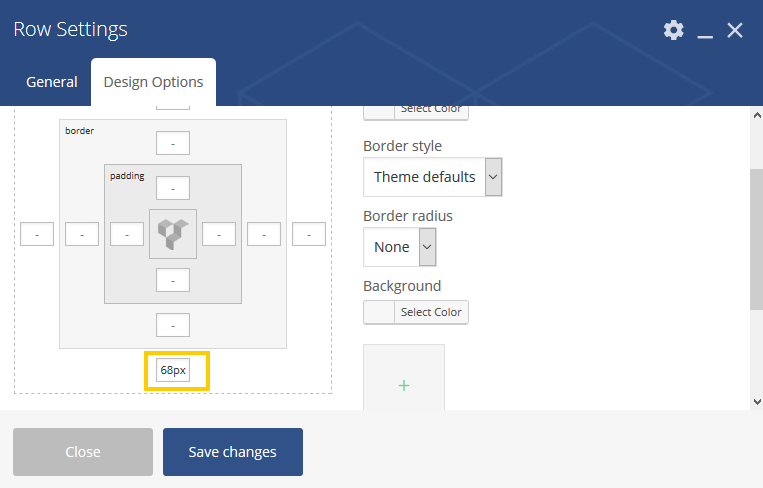Open the Border style dropdown arrow
The height and width of the screenshot is (488, 763).
[x=493, y=177]
